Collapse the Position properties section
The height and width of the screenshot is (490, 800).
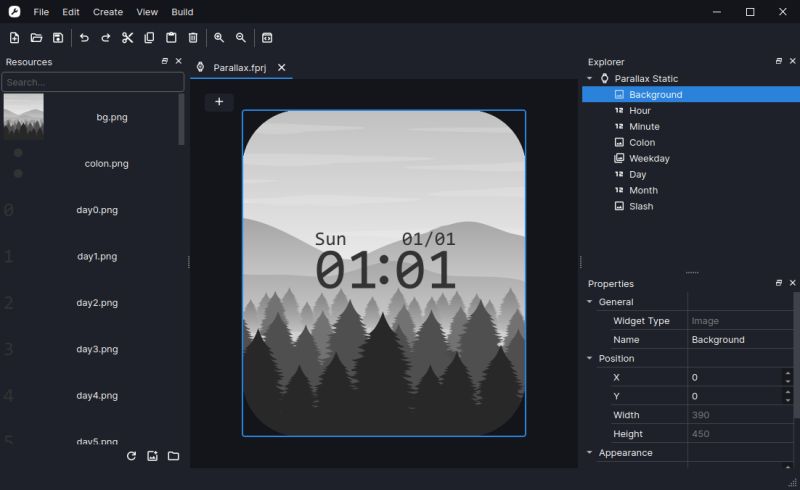pyautogui.click(x=590, y=358)
